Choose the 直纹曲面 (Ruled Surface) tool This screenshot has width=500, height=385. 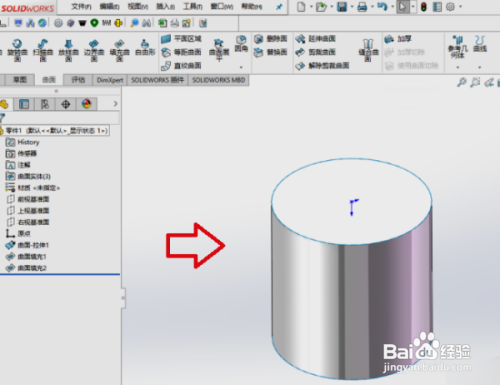pyautogui.click(x=181, y=66)
